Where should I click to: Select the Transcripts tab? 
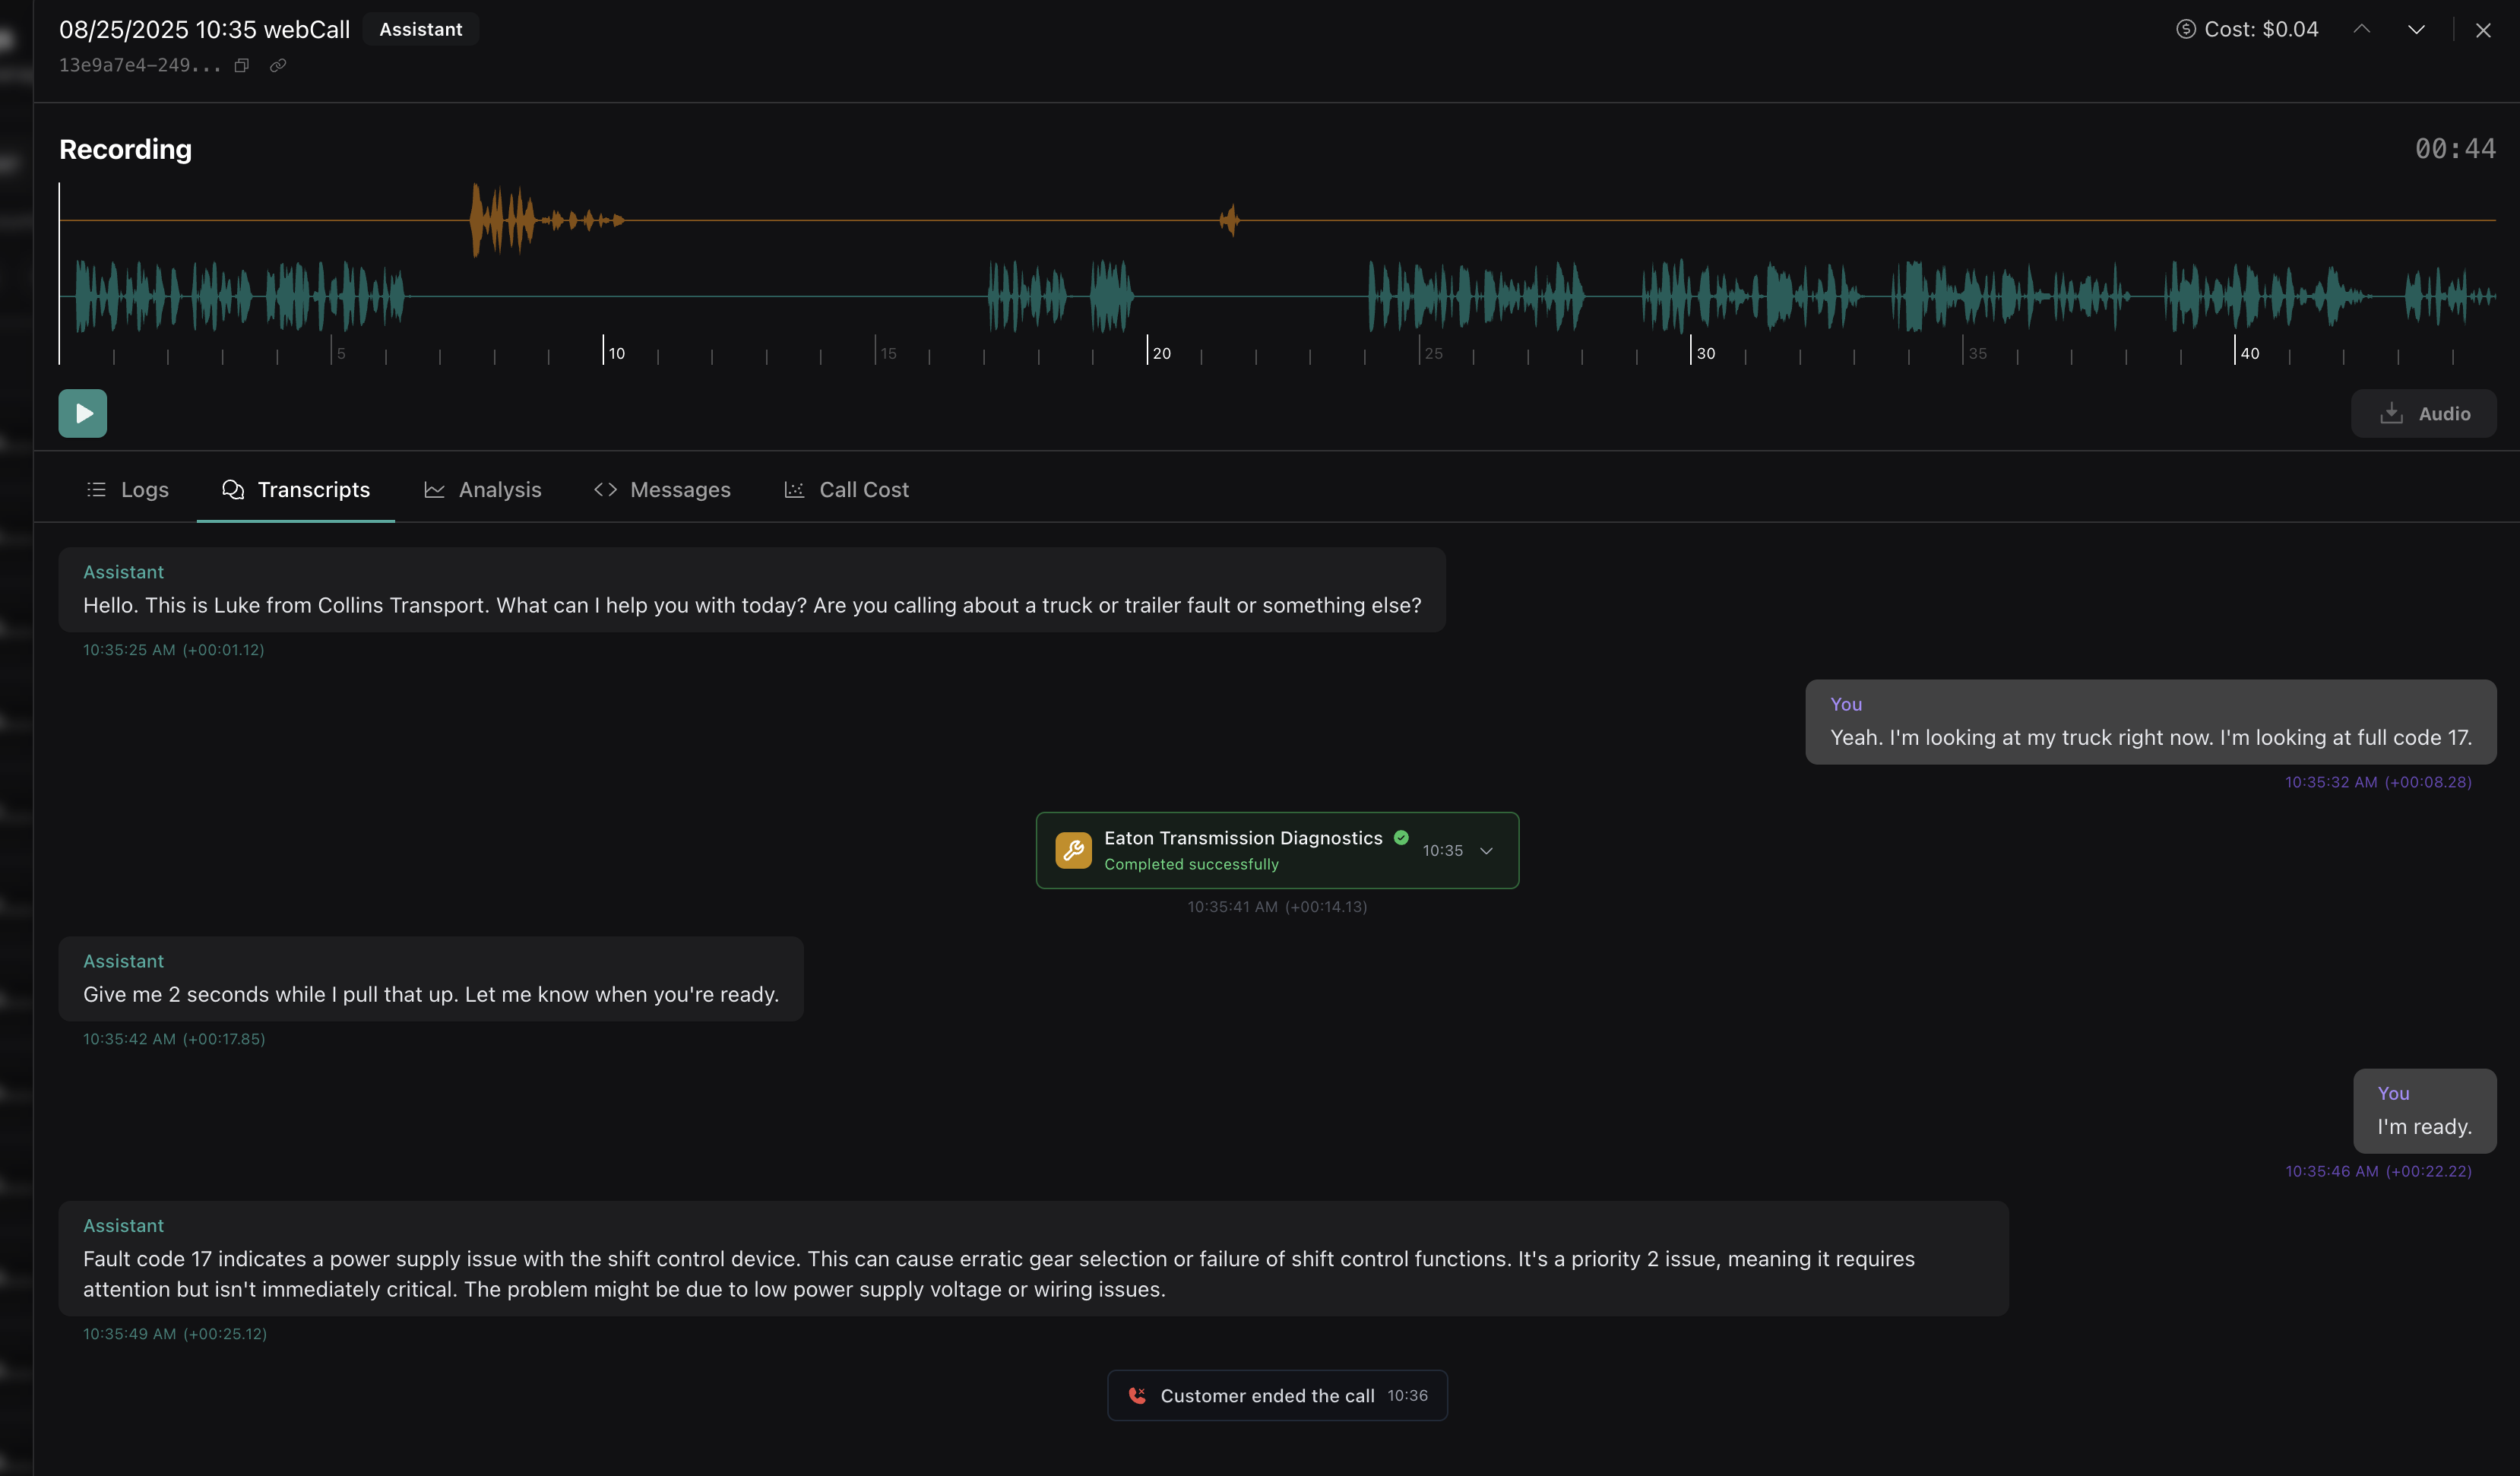tap(296, 490)
